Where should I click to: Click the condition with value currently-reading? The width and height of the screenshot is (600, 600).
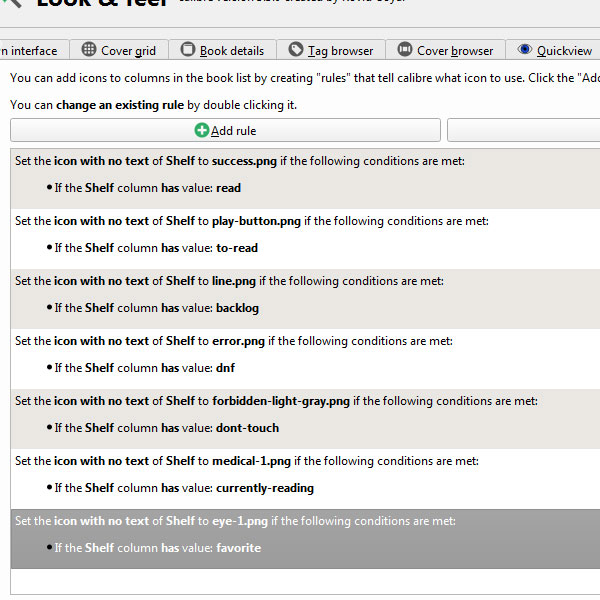(x=180, y=488)
